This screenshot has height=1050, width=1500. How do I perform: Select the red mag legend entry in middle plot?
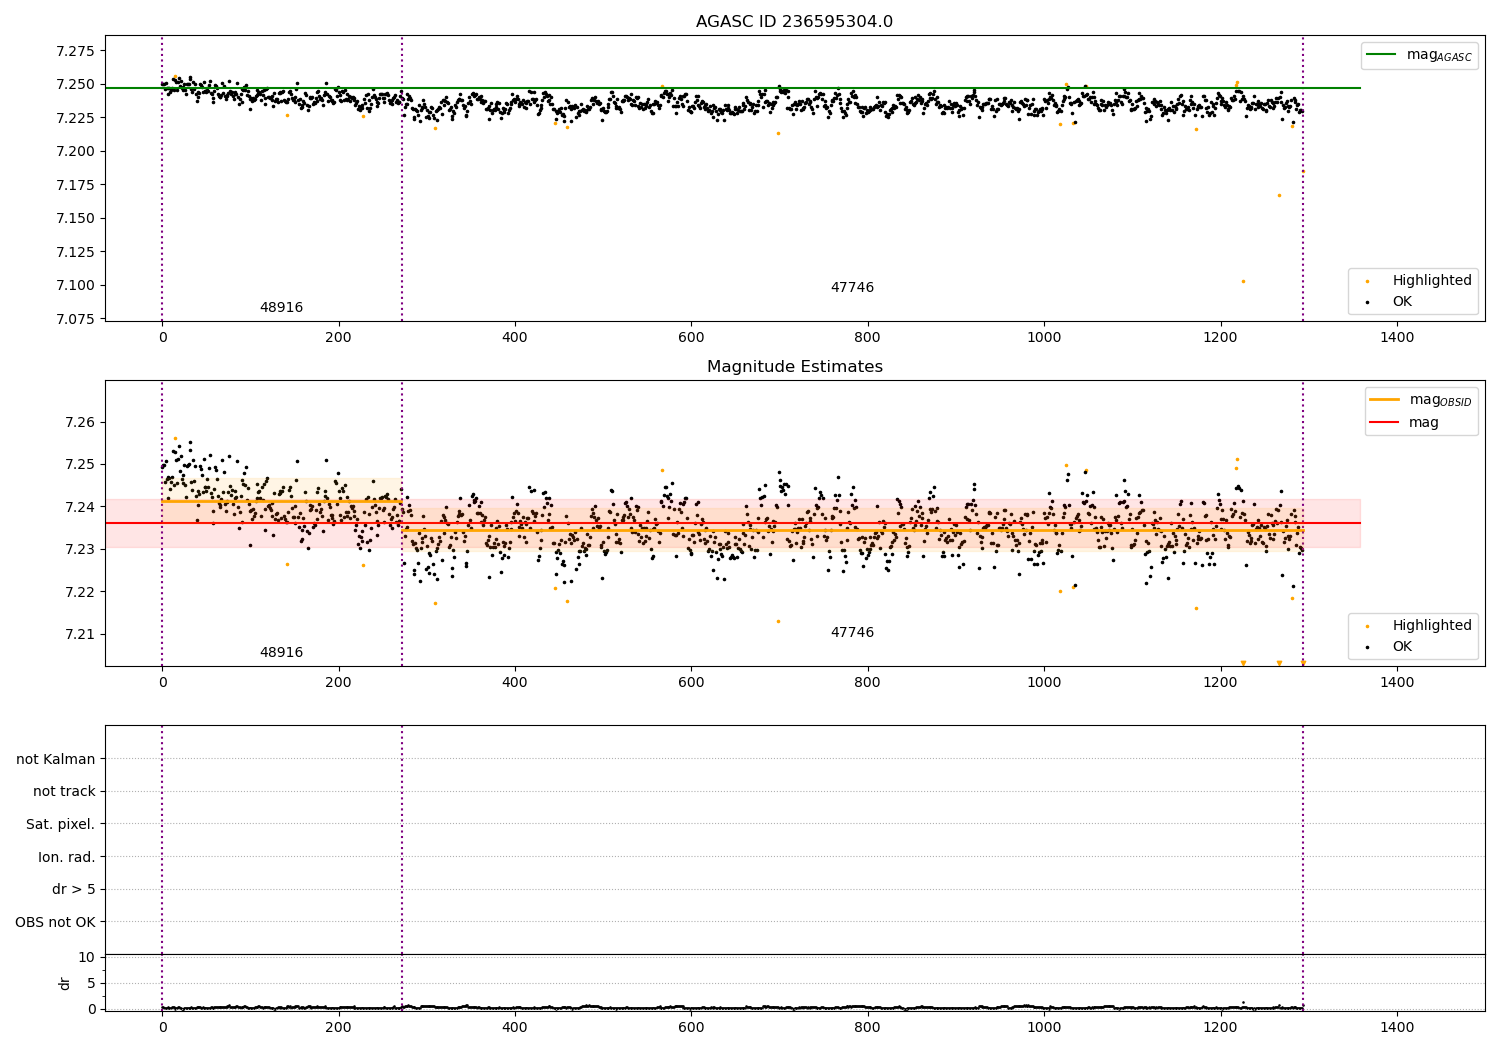[x=1384, y=422]
